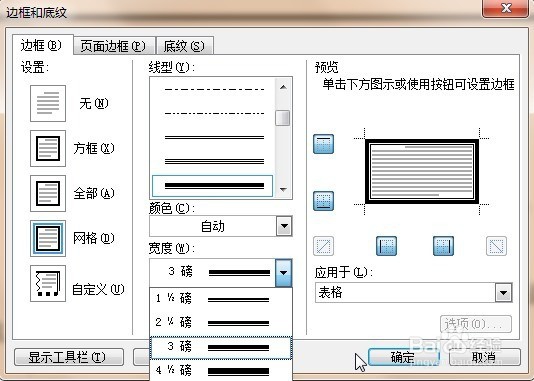Switch to the 底纹 (Shading) tab
Image resolution: width=534 pixels, height=381 pixels.
[185, 46]
